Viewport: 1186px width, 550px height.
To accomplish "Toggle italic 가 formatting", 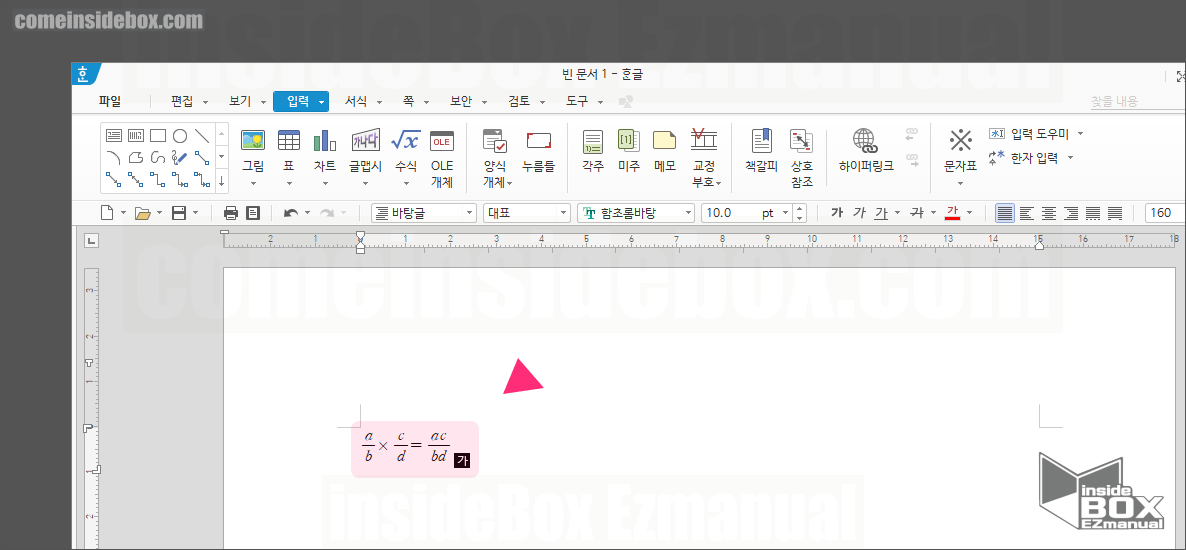I will 858,213.
